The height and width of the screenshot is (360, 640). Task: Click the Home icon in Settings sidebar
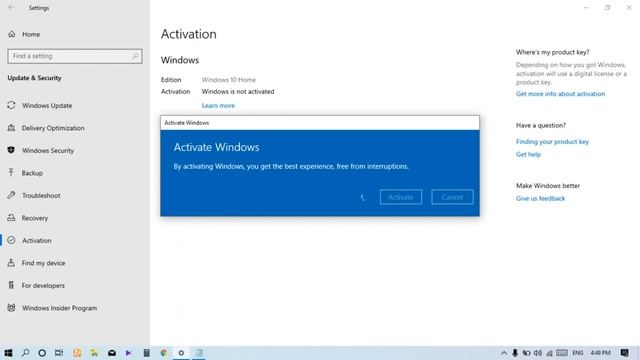(x=11, y=34)
